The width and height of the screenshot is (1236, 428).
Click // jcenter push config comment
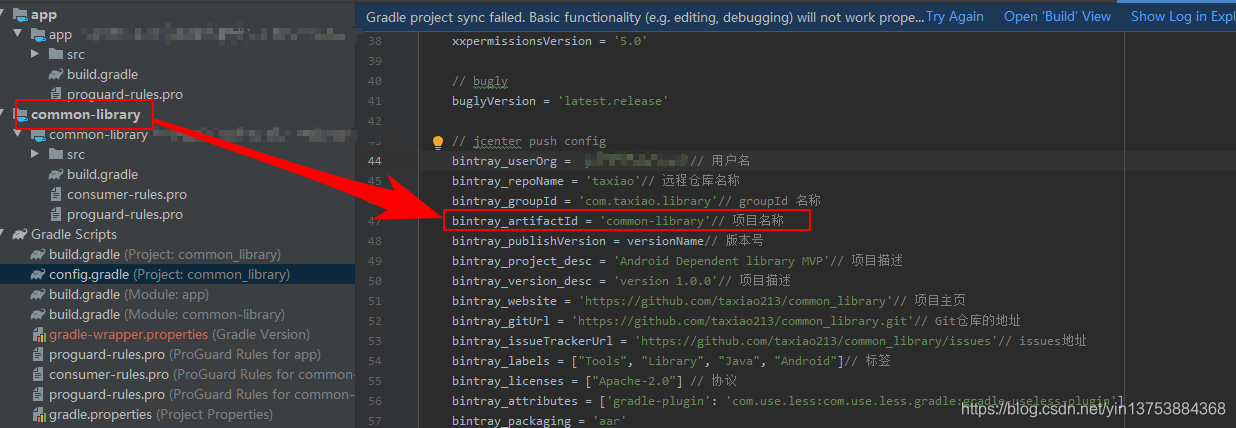click(x=528, y=141)
